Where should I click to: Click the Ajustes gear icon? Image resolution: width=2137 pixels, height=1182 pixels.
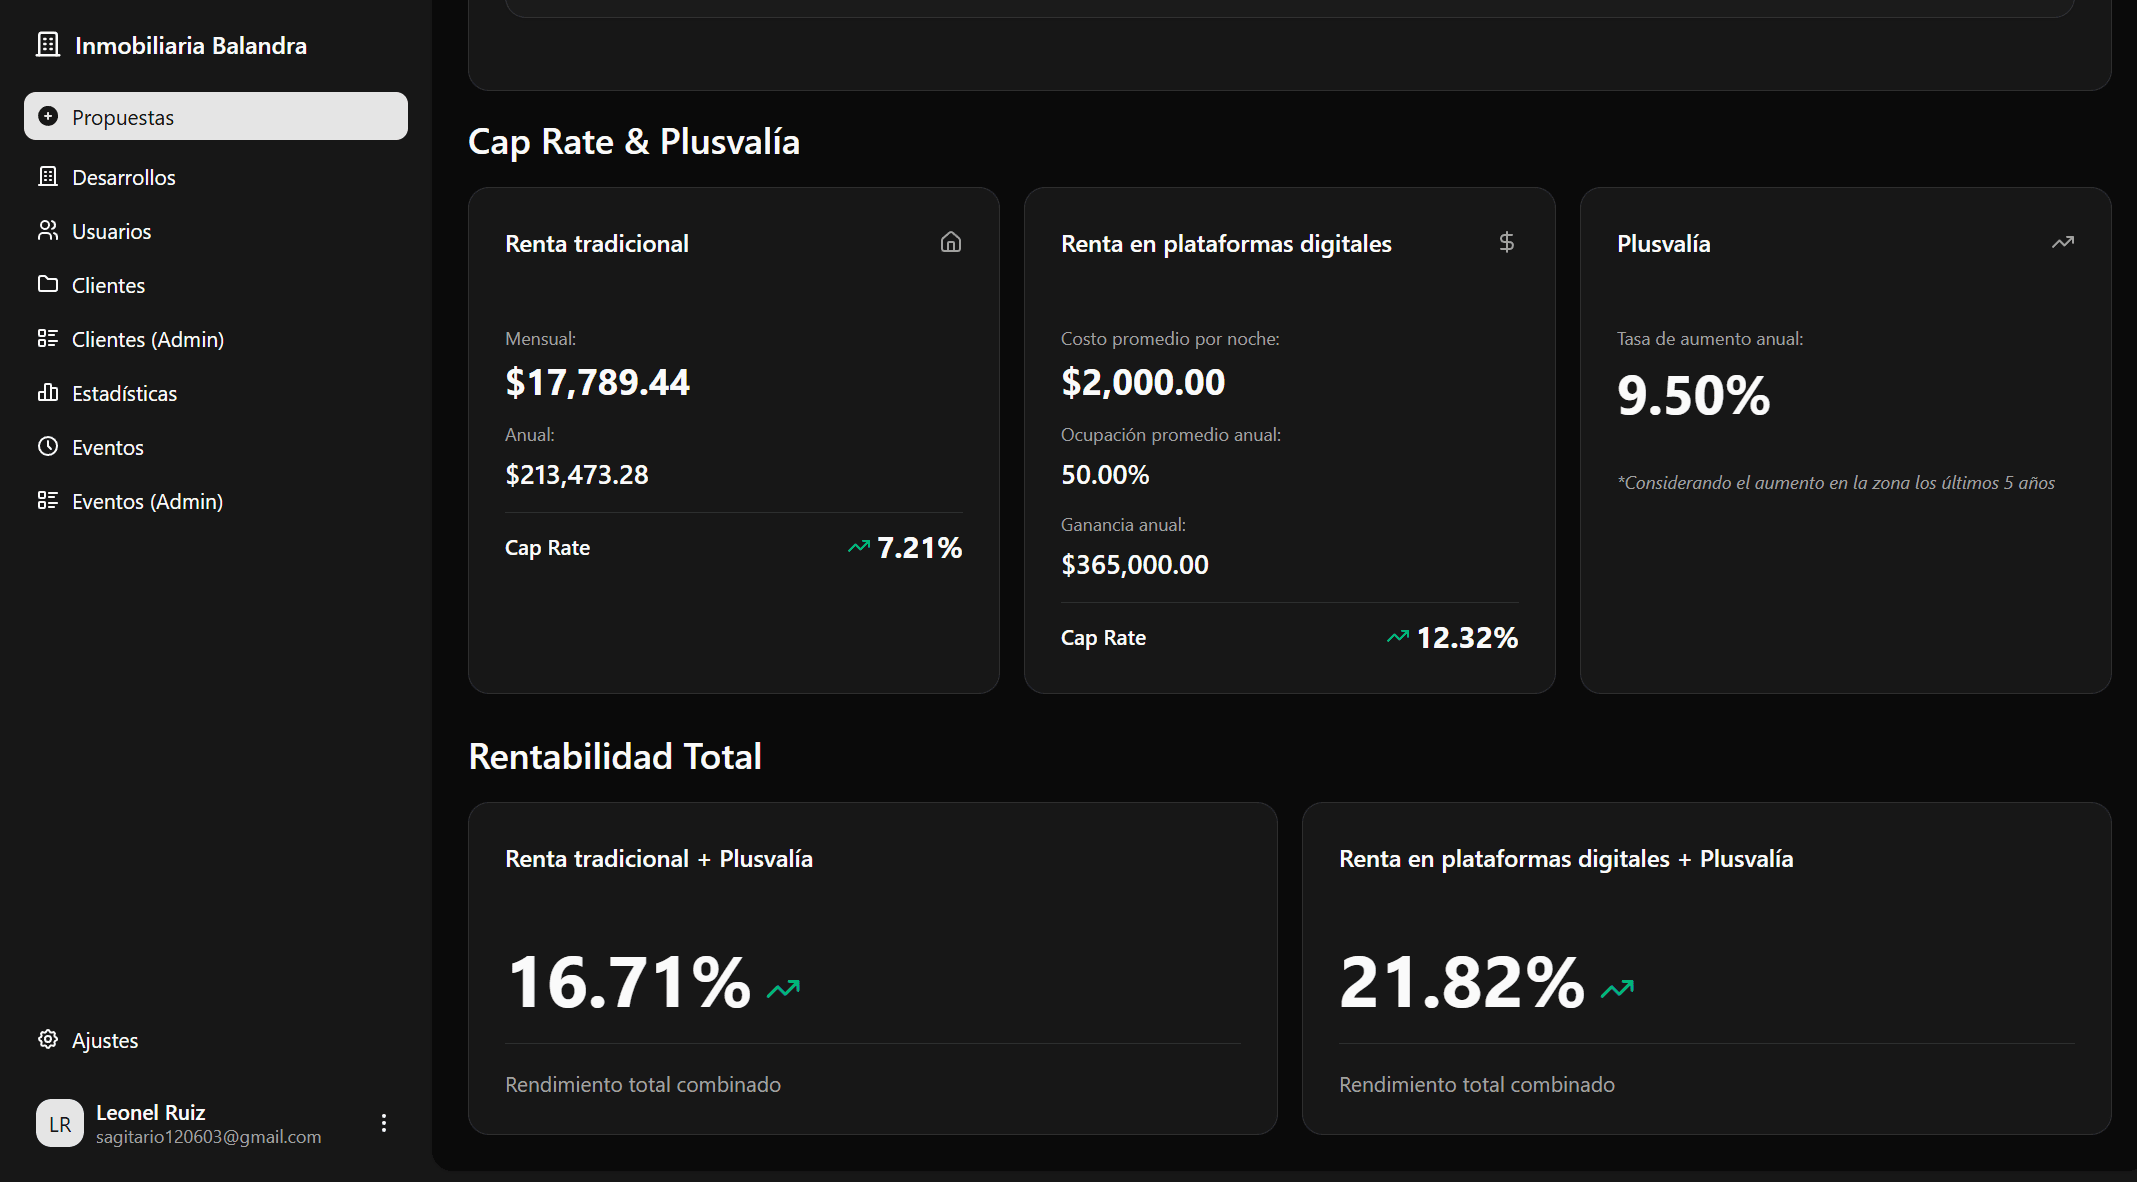pos(48,1040)
